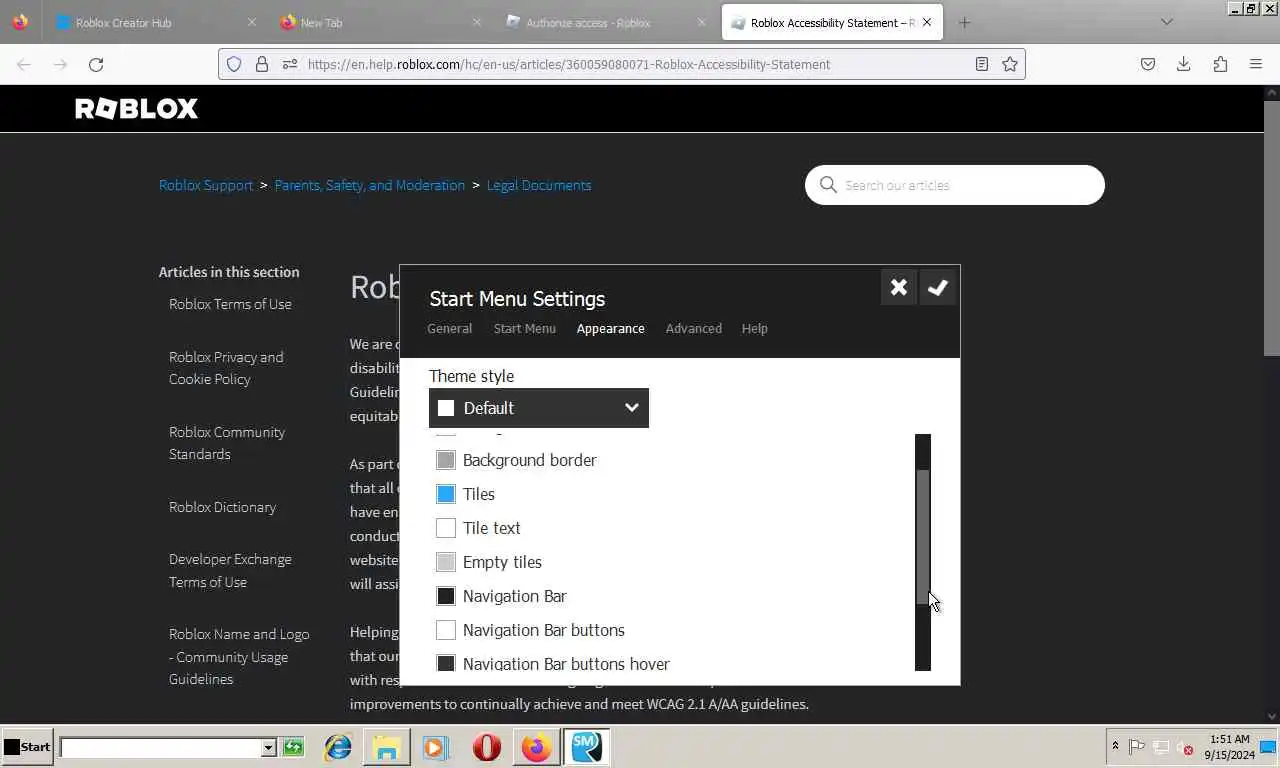Screen dimensions: 1280x768
Task: Click the Tile text color swatch
Action: coord(446,528)
